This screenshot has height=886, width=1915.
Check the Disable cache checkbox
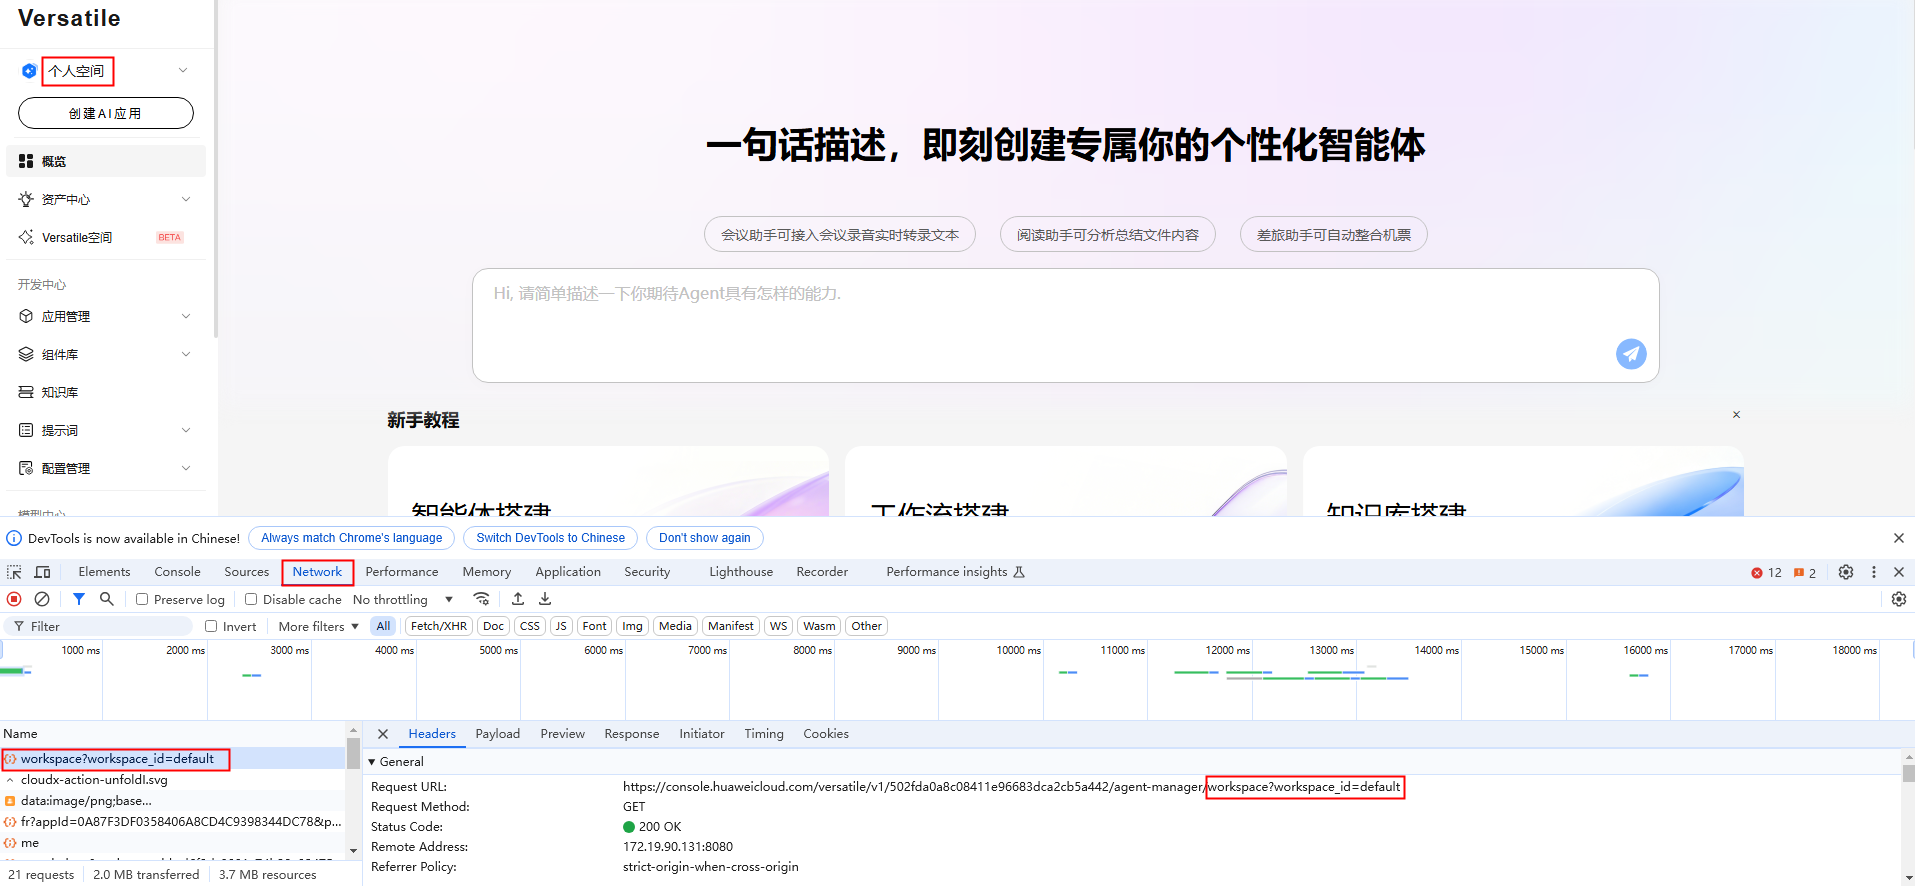click(251, 599)
